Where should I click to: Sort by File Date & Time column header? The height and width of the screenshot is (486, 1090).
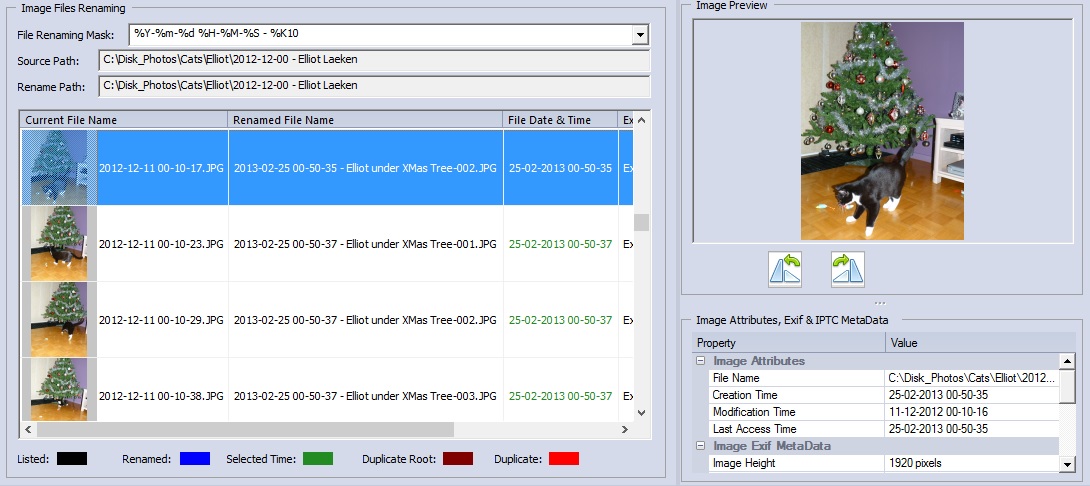pos(560,120)
